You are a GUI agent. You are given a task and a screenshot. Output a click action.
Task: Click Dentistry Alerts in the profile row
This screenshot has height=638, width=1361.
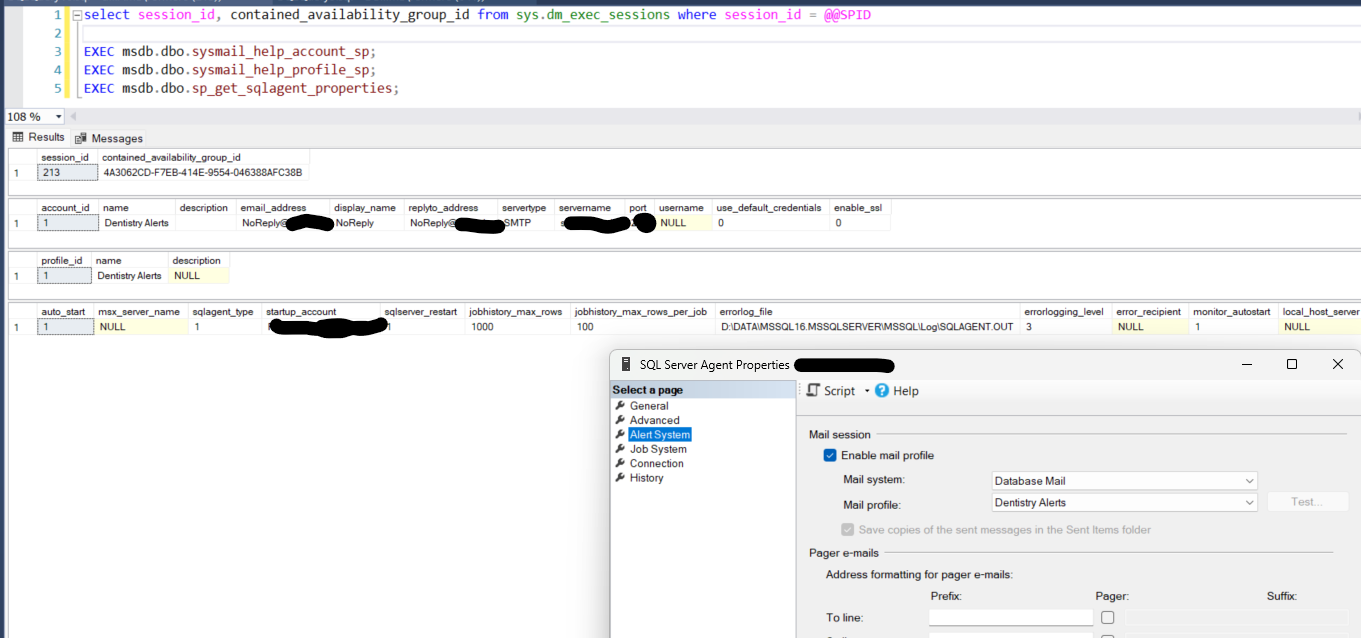[x=130, y=275]
